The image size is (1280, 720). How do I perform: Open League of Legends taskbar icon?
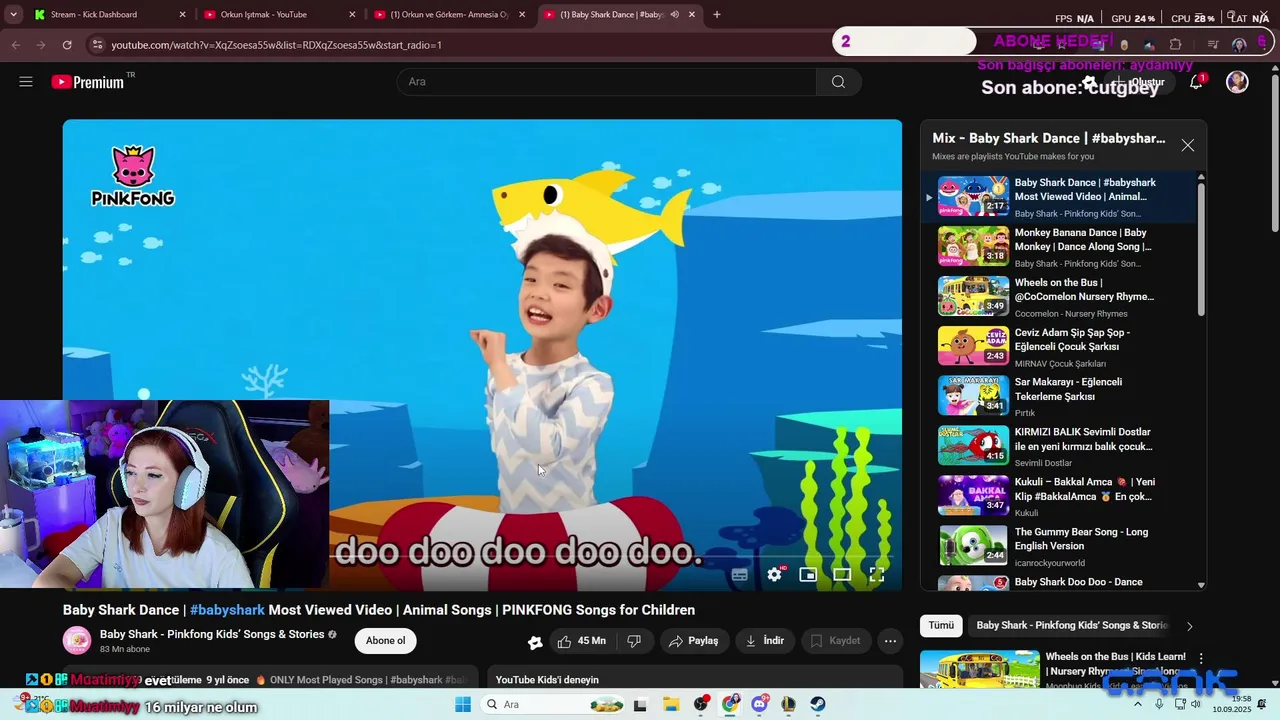pos(788,705)
